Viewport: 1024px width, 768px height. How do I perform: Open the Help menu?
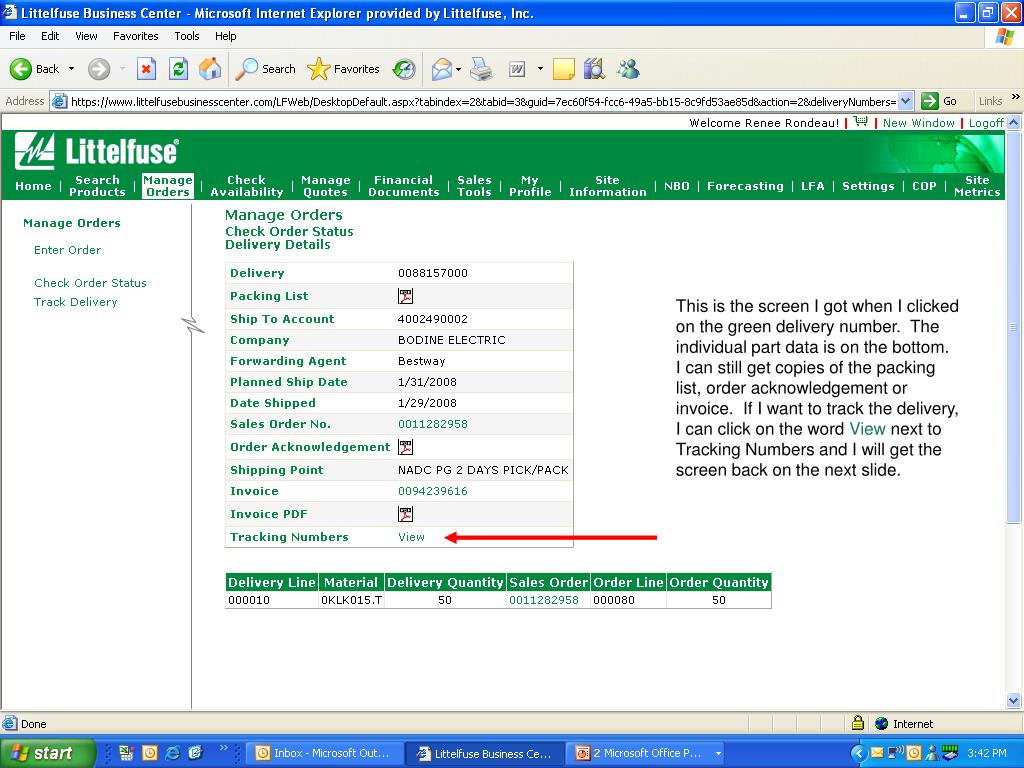point(225,36)
